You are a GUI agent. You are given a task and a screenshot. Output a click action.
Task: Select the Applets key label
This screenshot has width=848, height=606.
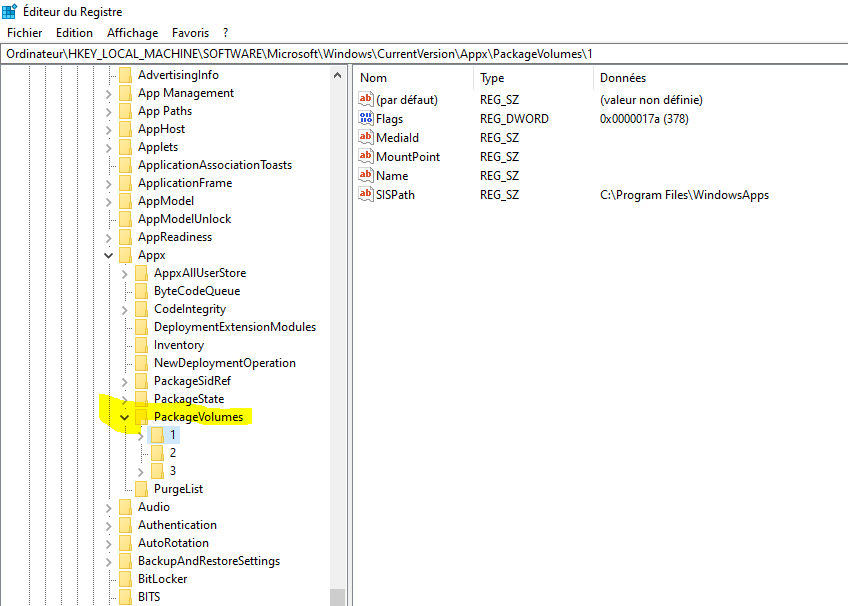[x=158, y=147]
